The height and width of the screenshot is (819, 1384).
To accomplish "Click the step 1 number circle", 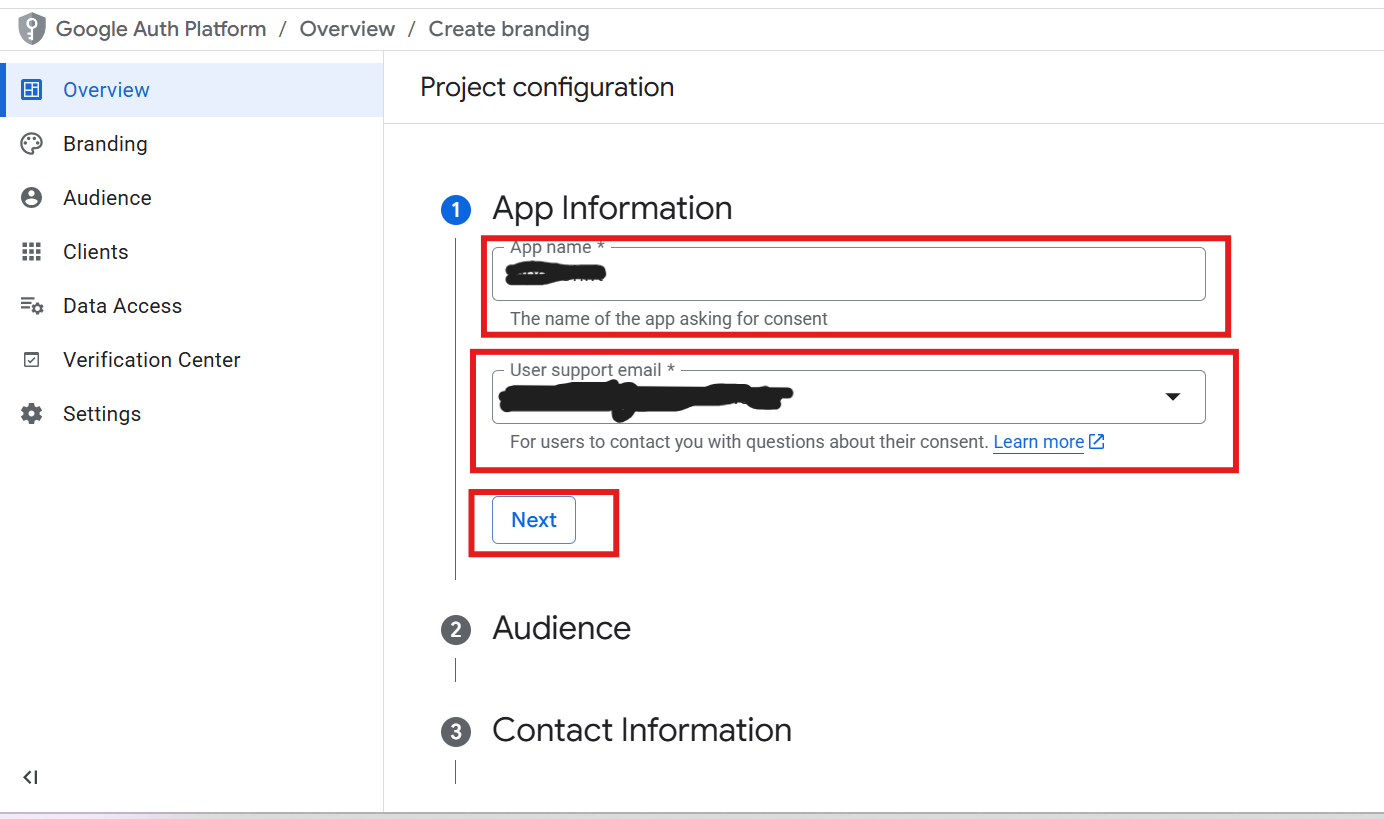I will click(x=456, y=210).
